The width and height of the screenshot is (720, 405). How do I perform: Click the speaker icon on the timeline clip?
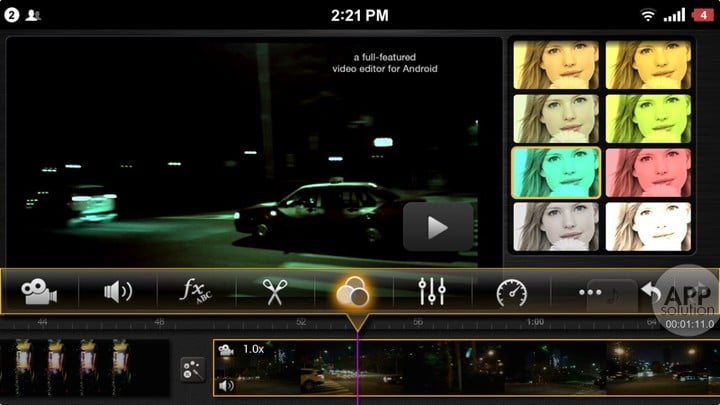tap(226, 385)
